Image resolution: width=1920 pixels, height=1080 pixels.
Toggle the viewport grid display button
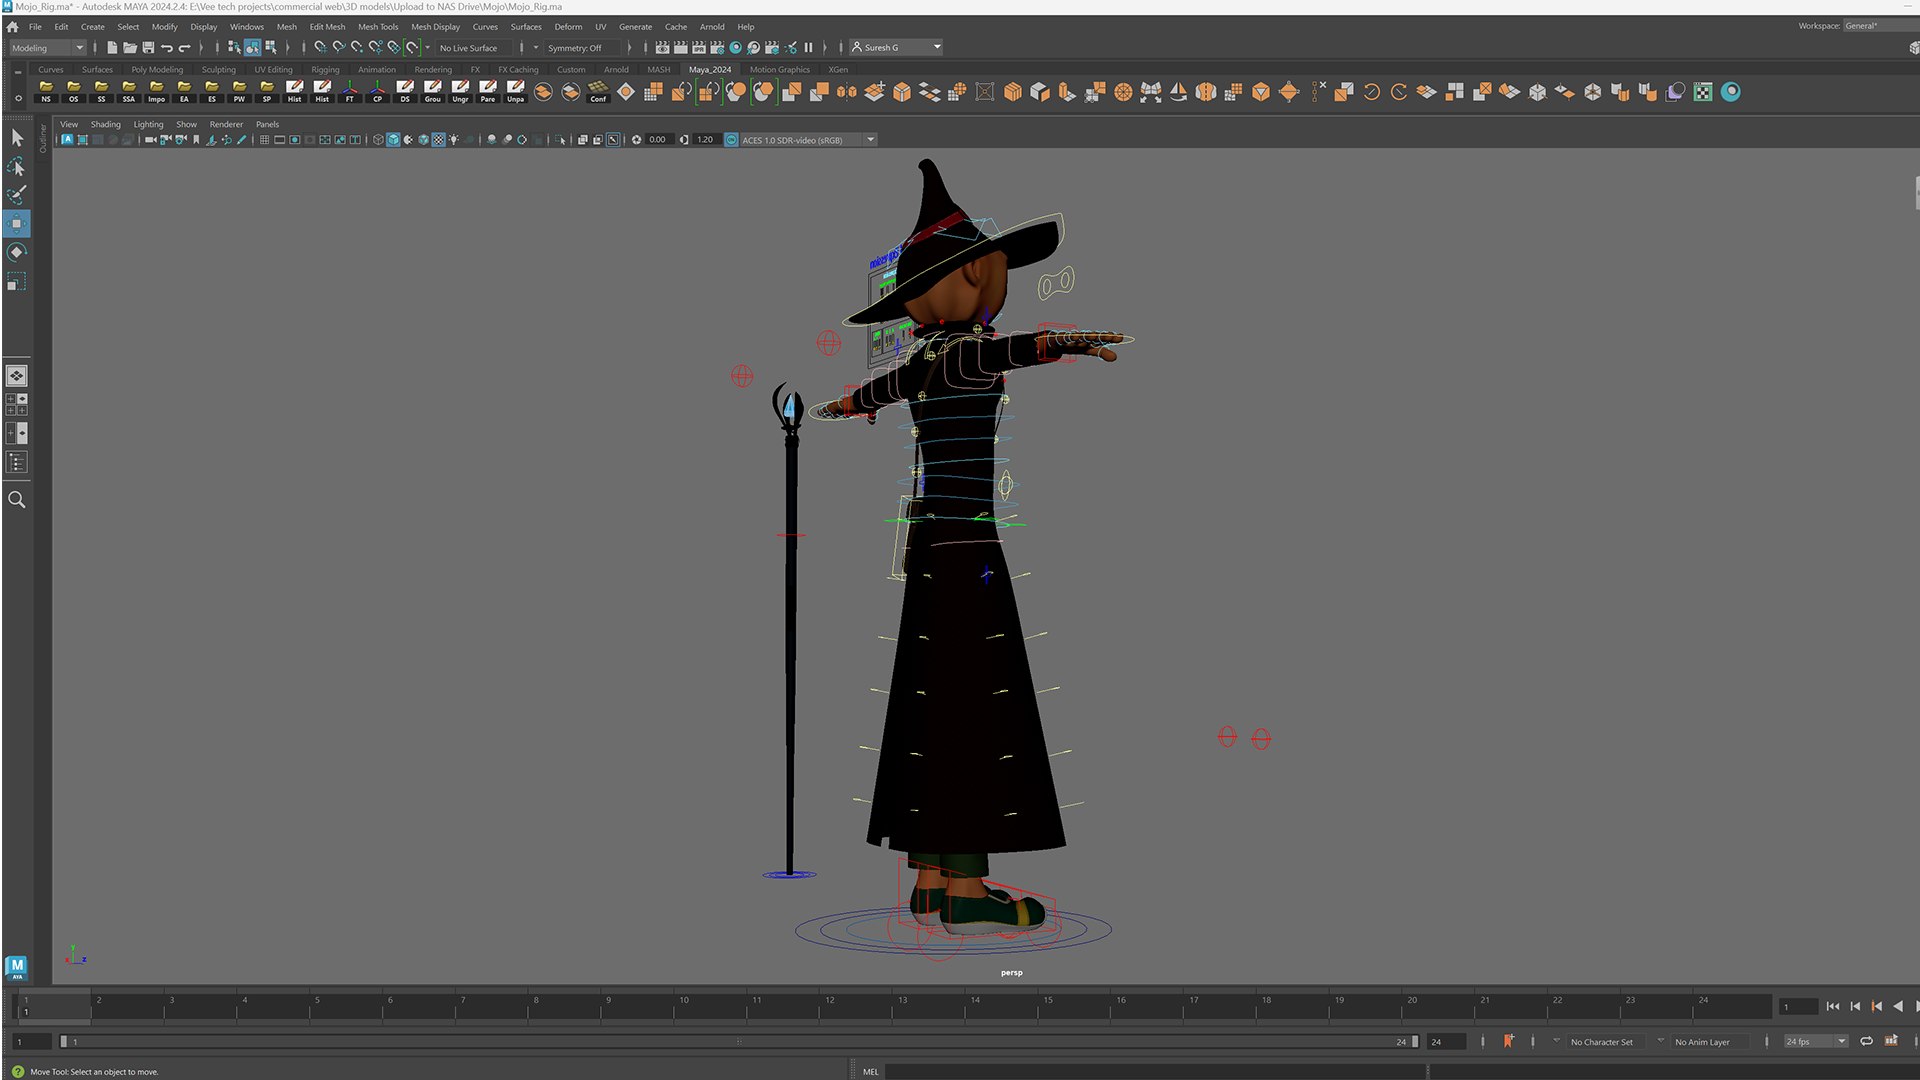pyautogui.click(x=264, y=140)
